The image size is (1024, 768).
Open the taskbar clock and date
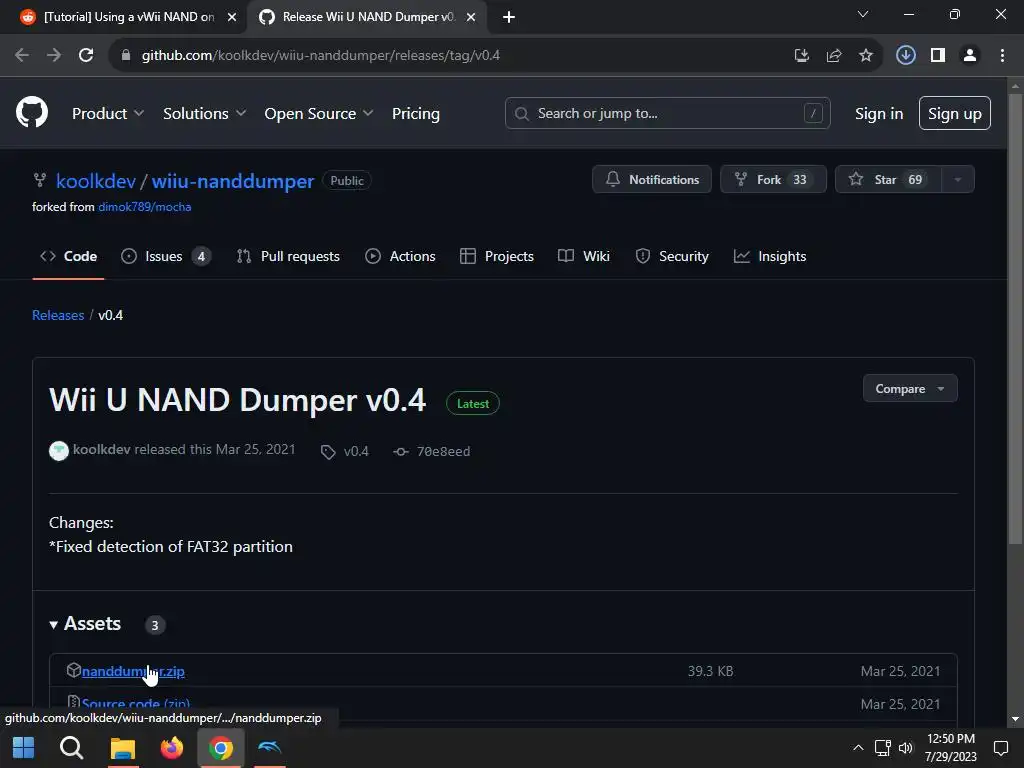950,748
